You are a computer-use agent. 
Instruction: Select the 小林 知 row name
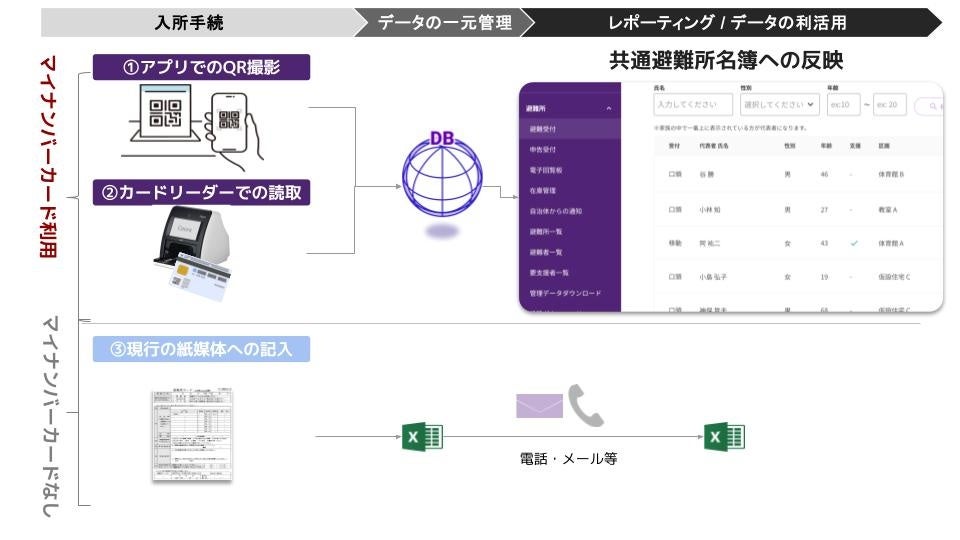tap(710, 210)
